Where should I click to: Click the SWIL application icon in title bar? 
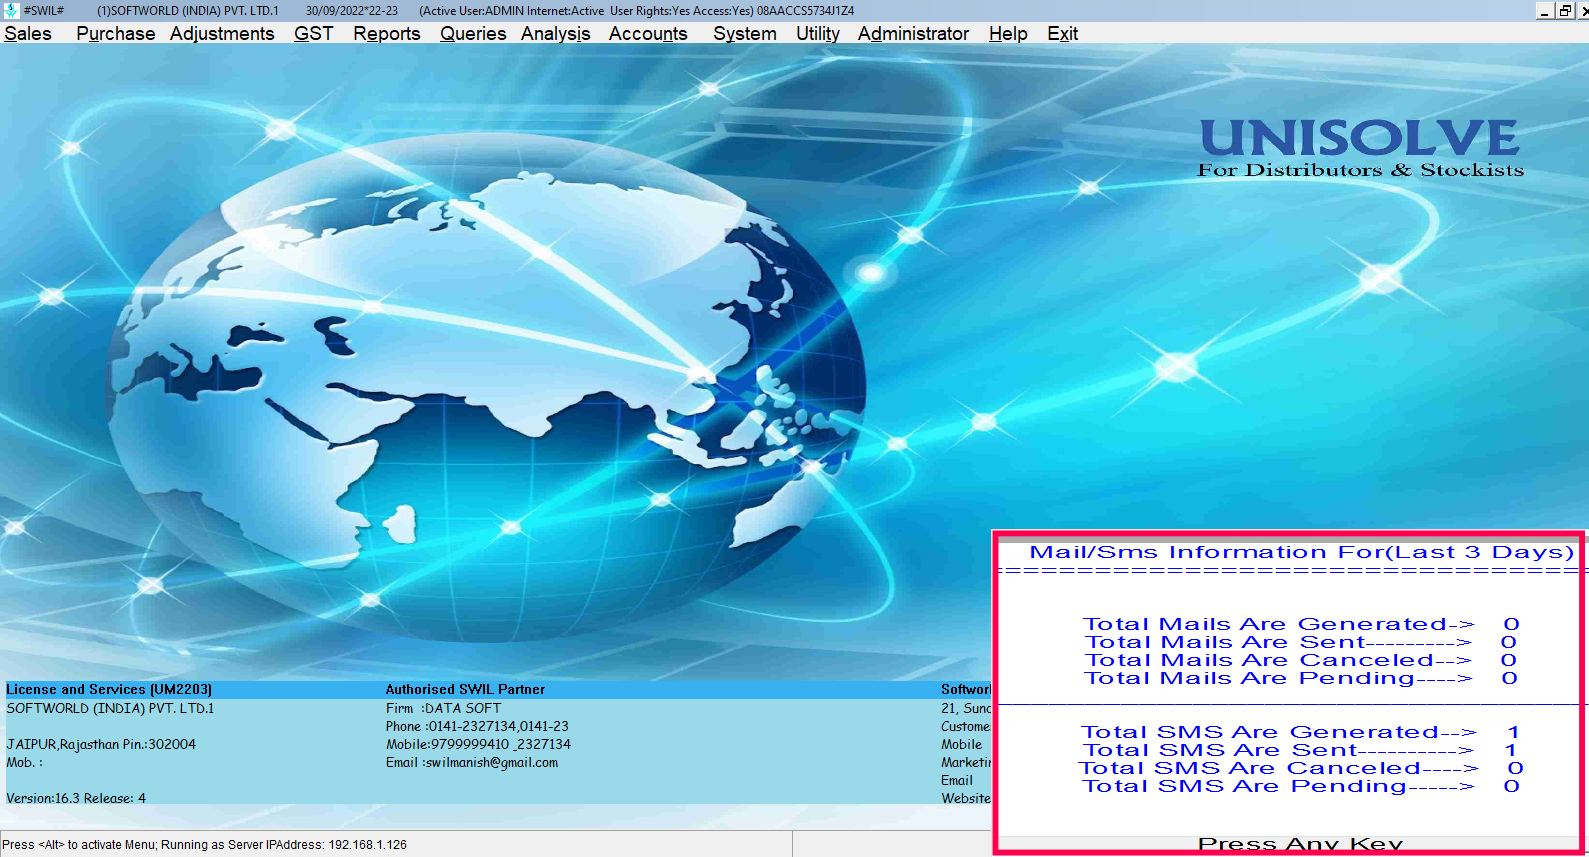(11, 10)
